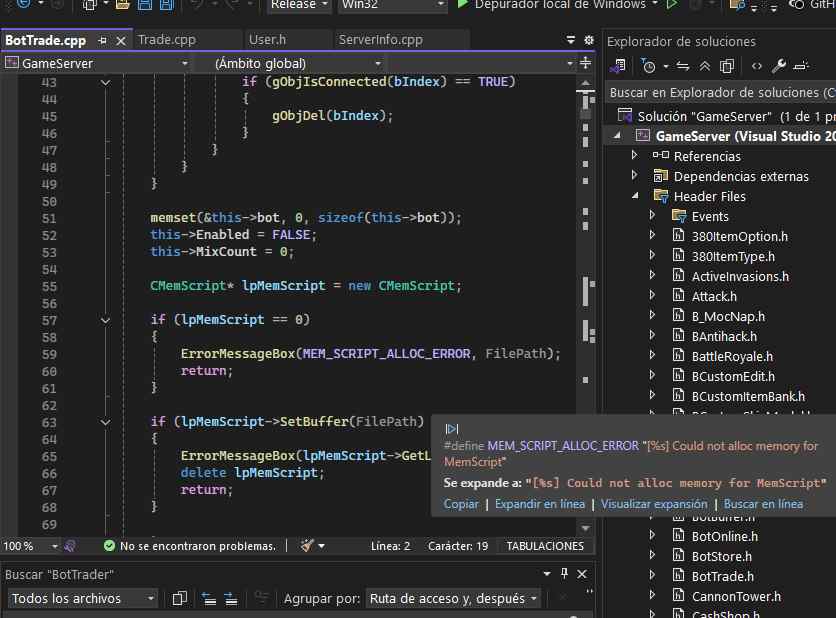The height and width of the screenshot is (618, 836).
Task: Collapse the GameServer project node
Action: [x=617, y=135]
